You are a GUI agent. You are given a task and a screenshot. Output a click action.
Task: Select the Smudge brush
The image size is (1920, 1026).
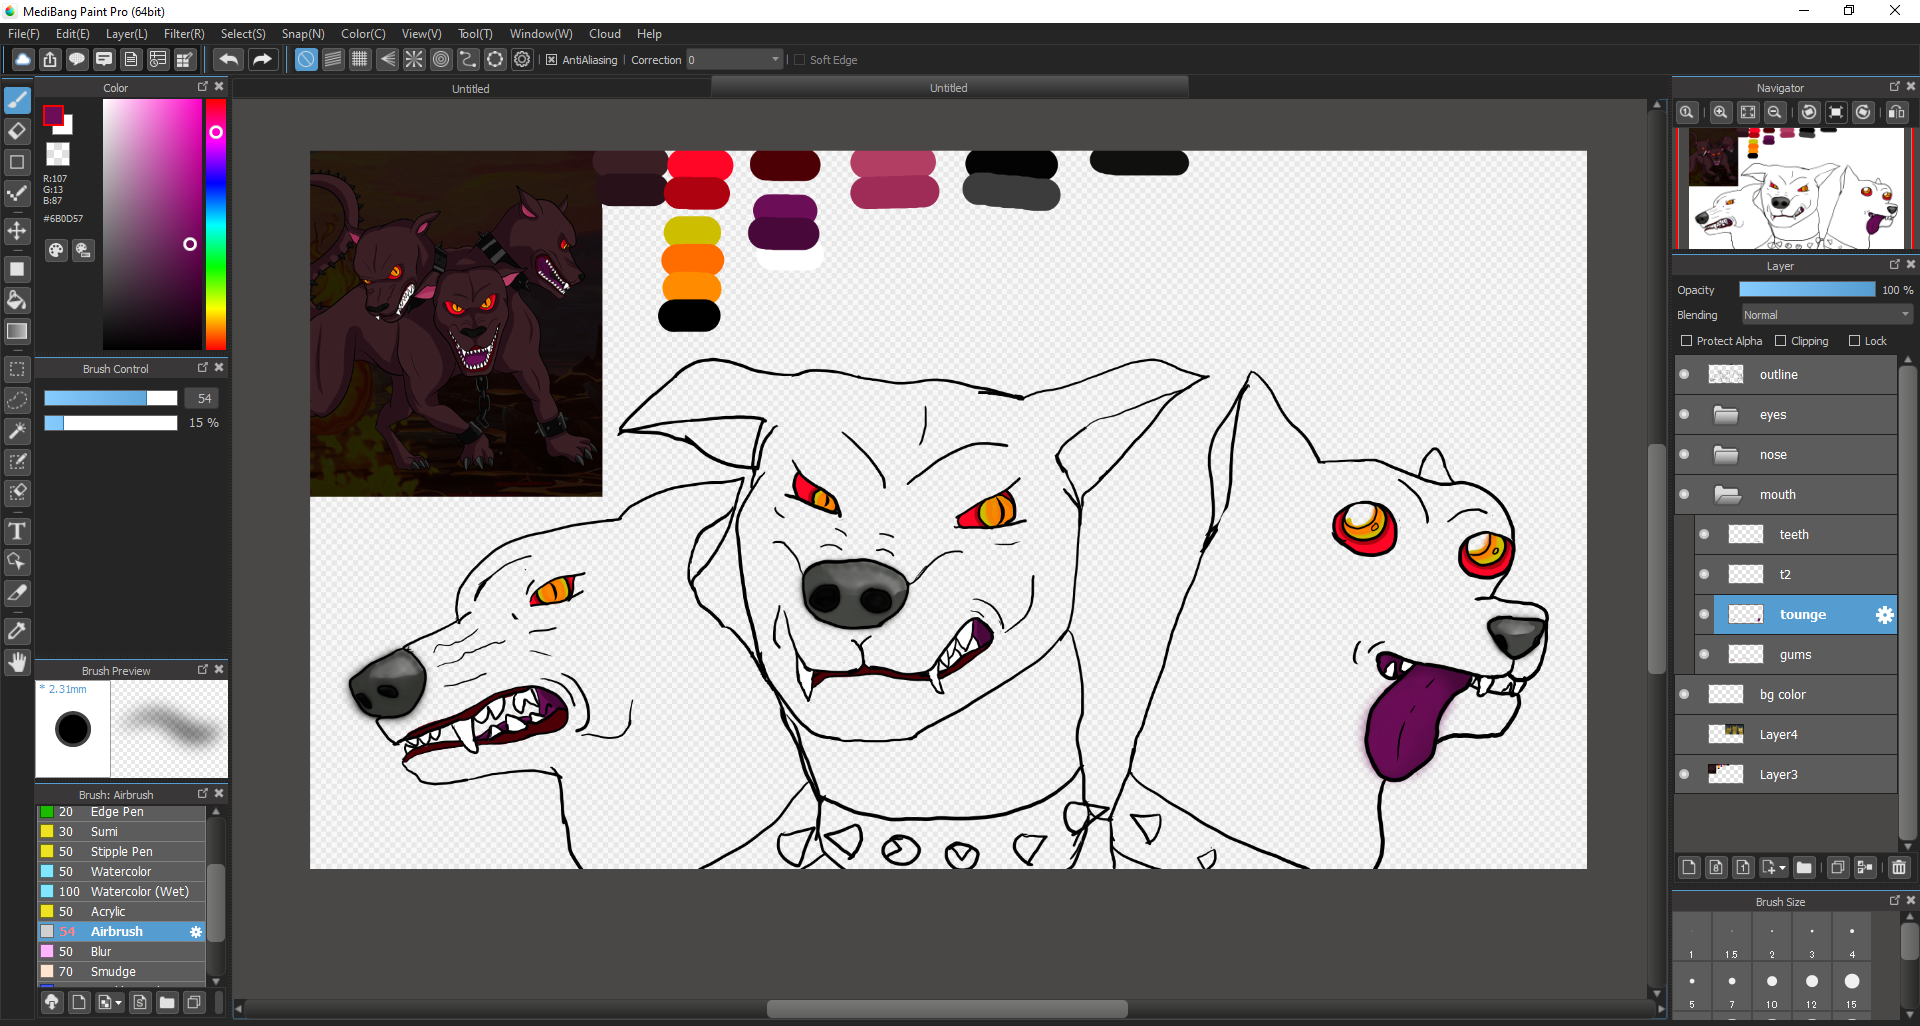[121, 972]
